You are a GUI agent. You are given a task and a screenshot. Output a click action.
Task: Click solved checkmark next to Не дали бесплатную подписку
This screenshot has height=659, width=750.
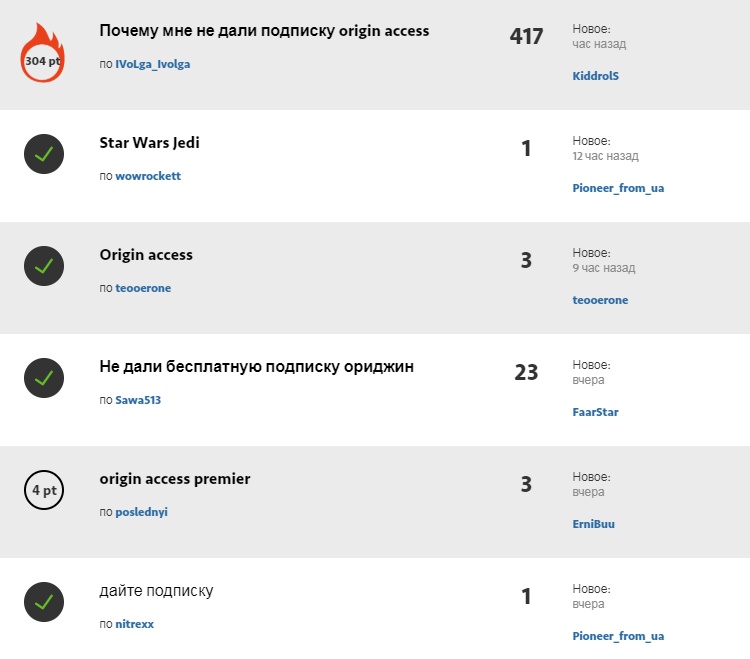pyautogui.click(x=44, y=379)
